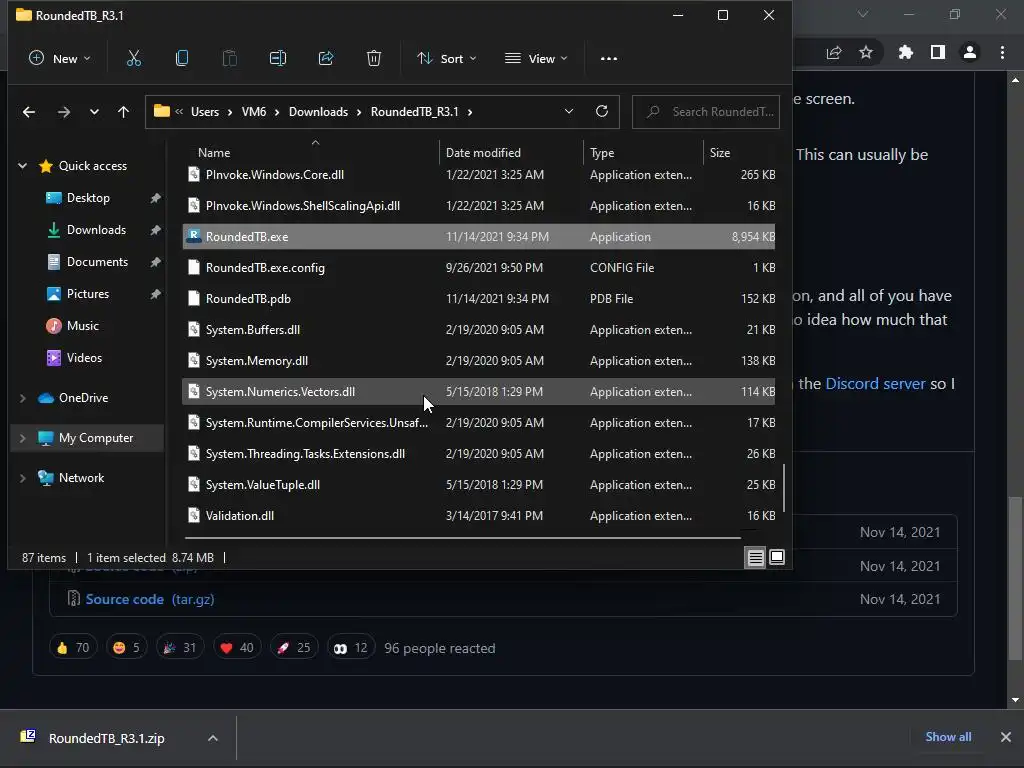Open the Discord server link on the webpage
Screen dimensions: 1024x768
(x=875, y=383)
